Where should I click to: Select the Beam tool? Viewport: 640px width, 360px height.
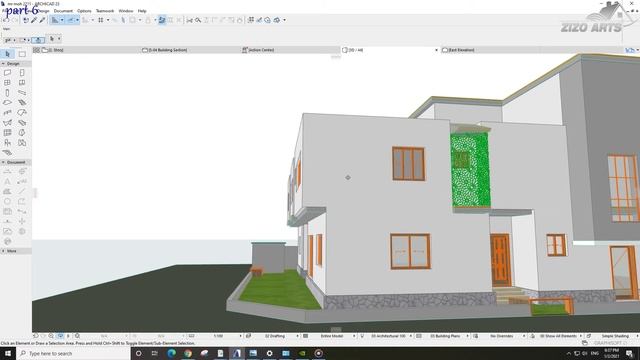22,93
